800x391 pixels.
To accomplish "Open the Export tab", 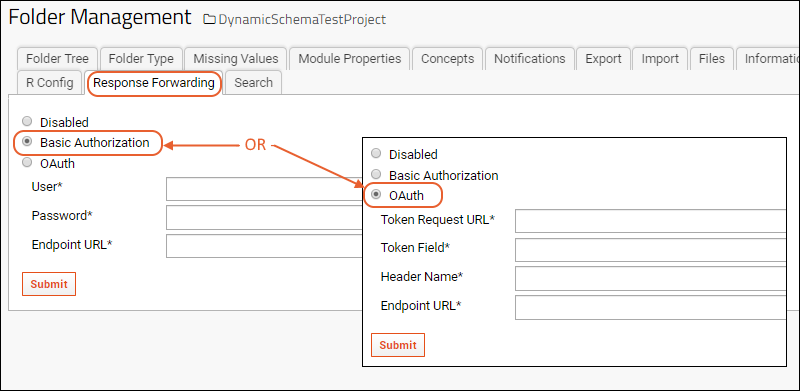I will click(604, 59).
